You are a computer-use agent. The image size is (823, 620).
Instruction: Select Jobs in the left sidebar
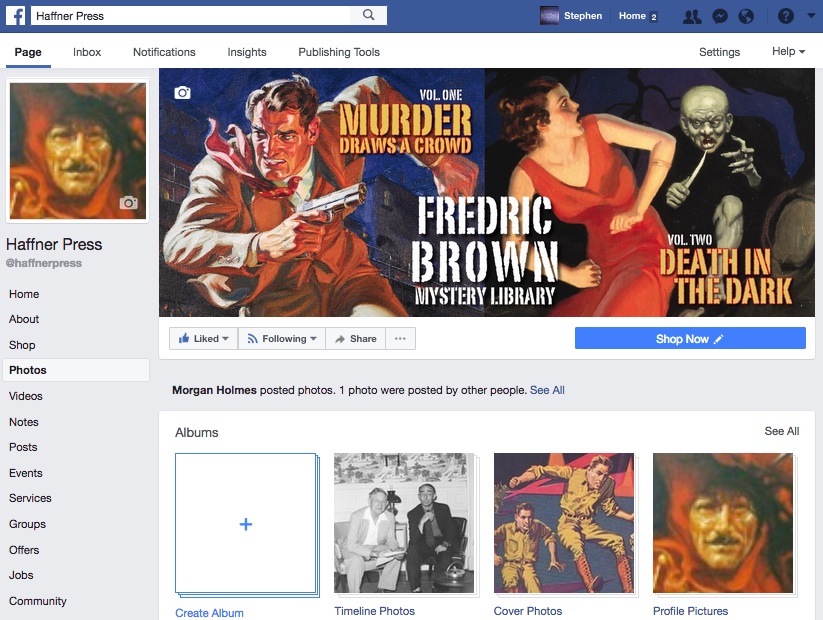coord(21,575)
